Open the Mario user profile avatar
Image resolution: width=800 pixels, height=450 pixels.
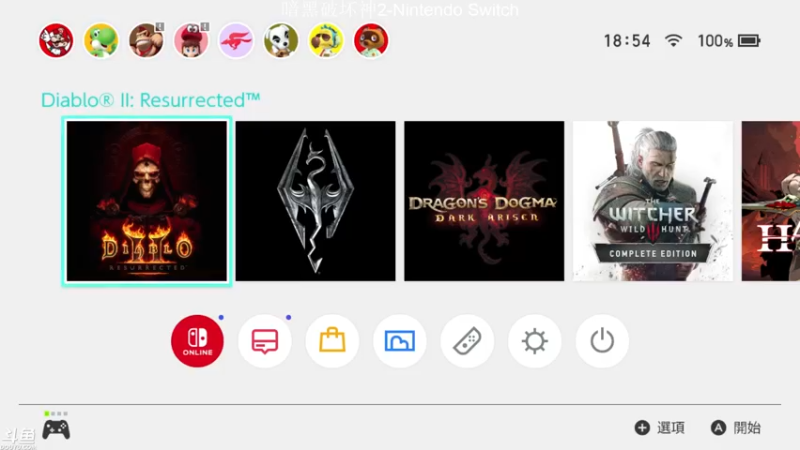(56, 40)
